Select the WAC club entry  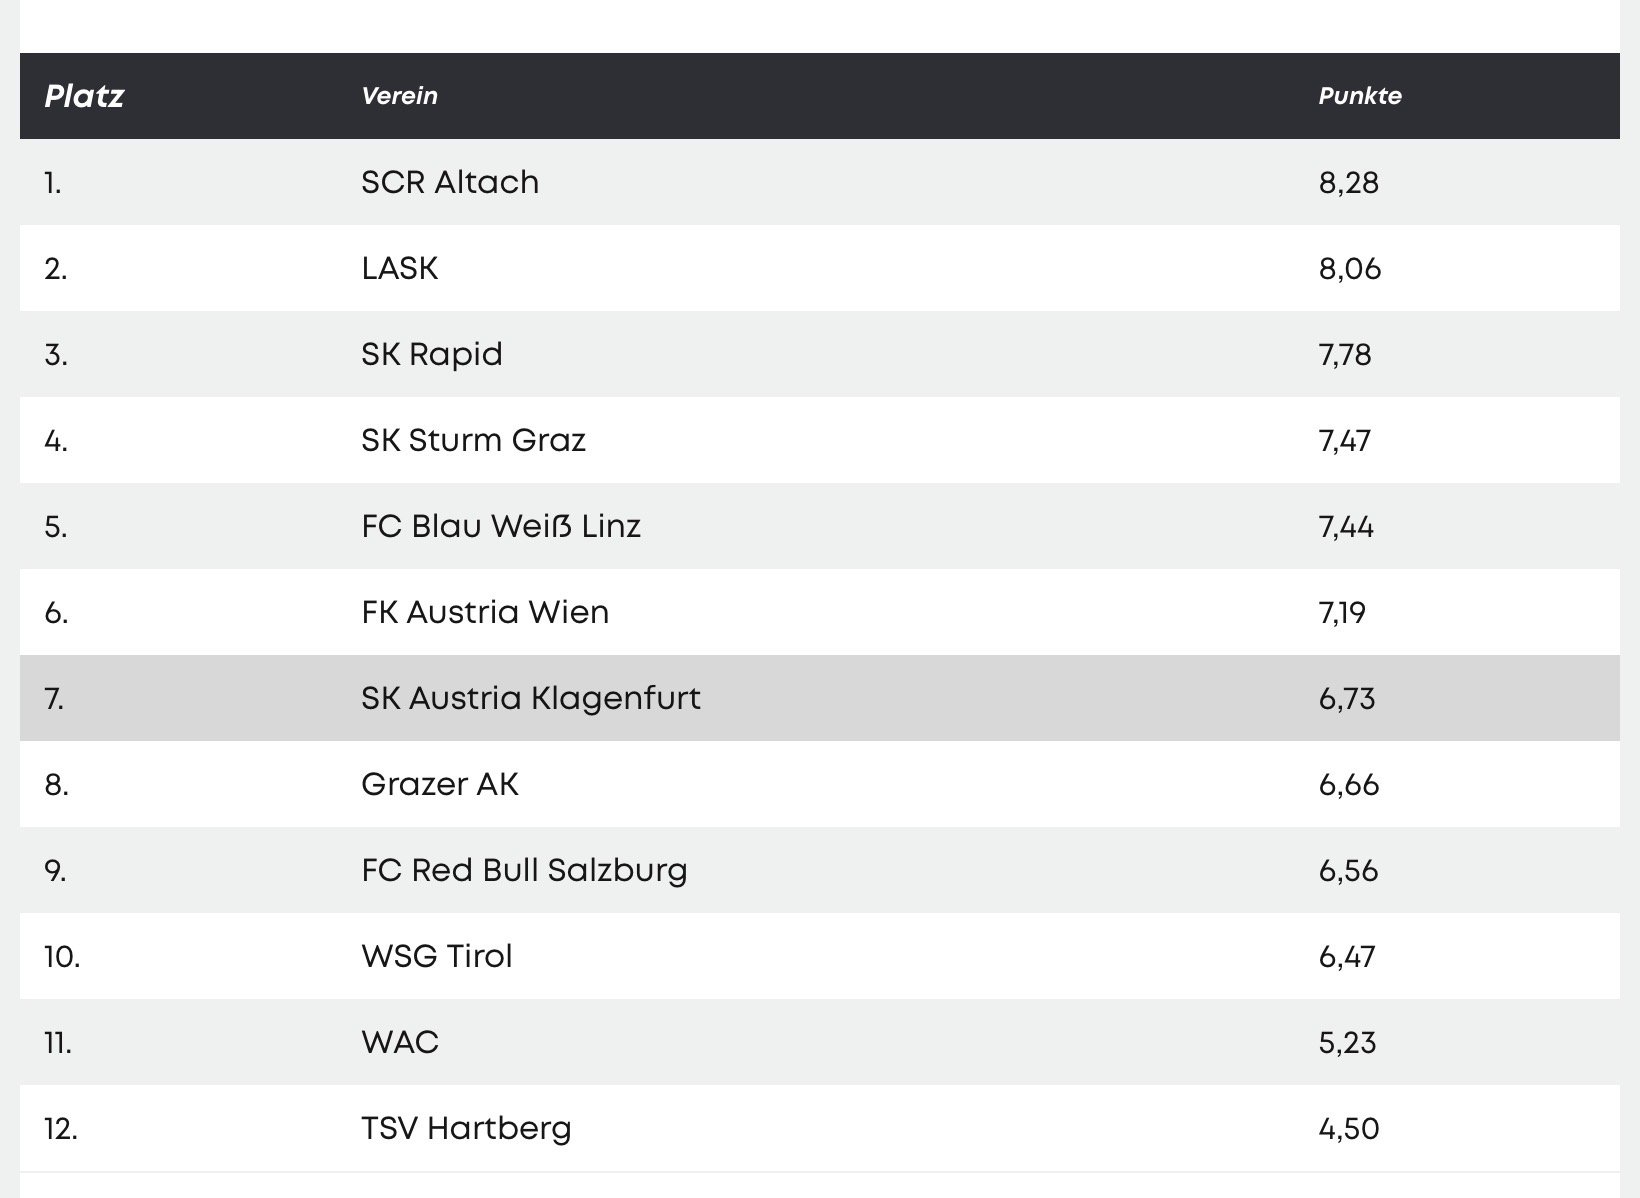pyautogui.click(x=400, y=1042)
